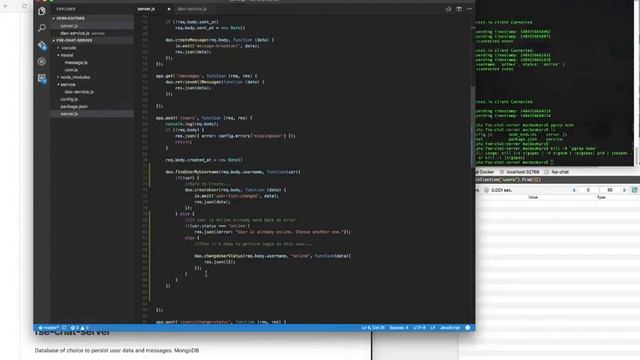Image resolution: width=640 pixels, height=360 pixels.
Task: Select the Docker tab in database tool
Action: [486, 172]
